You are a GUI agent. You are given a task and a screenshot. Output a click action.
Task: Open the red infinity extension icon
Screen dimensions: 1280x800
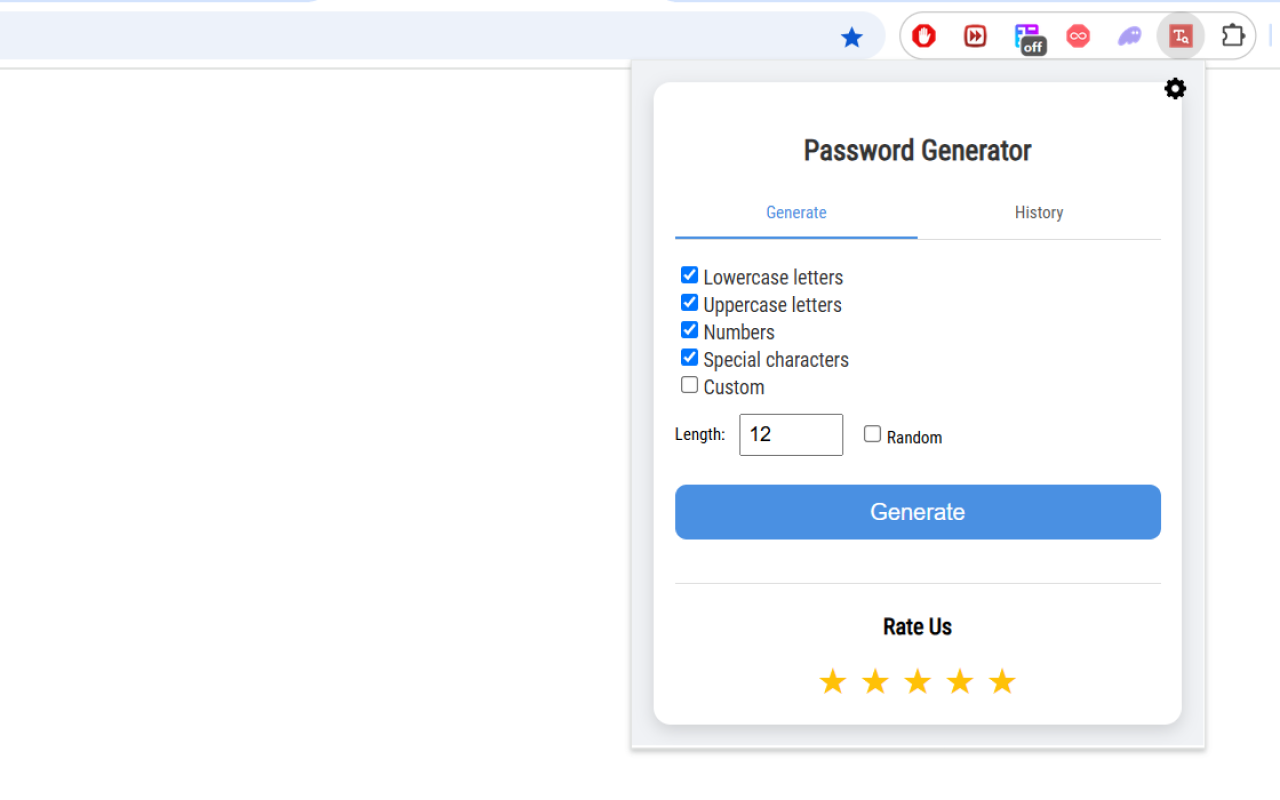click(1078, 37)
